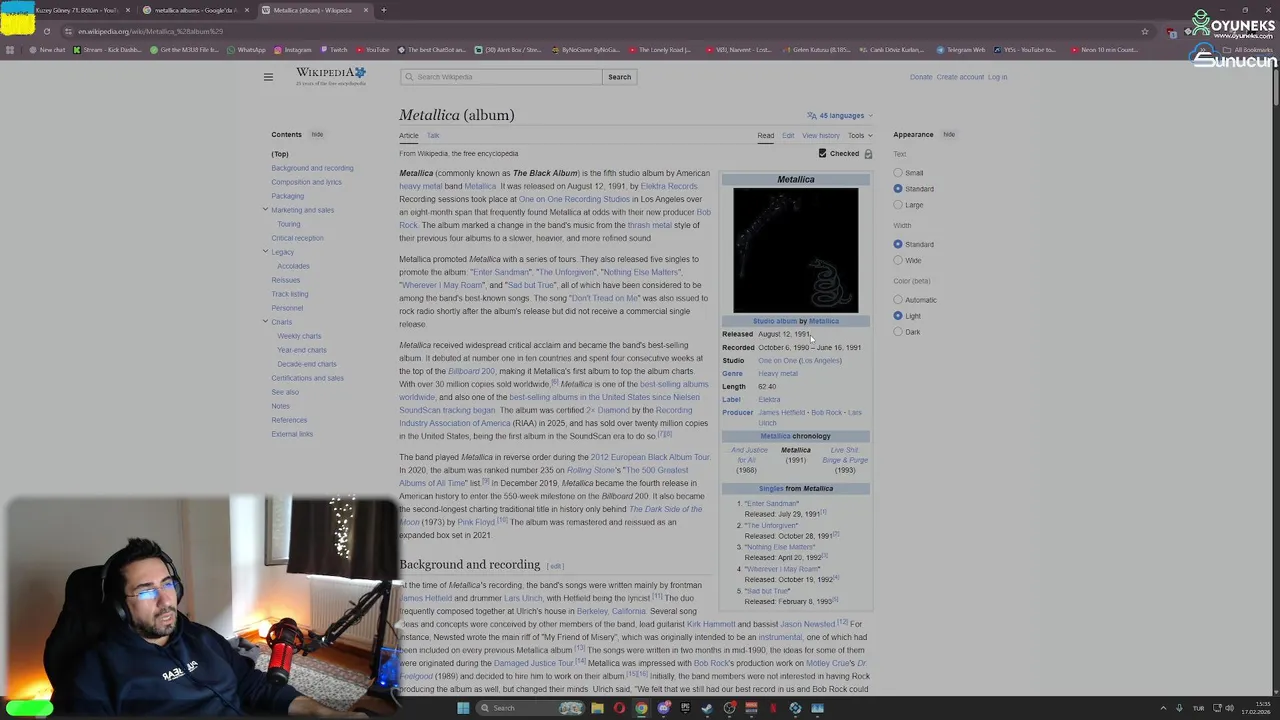The width and height of the screenshot is (1280, 720).
Task: Open File Explorer from the taskbar
Action: tap(597, 708)
